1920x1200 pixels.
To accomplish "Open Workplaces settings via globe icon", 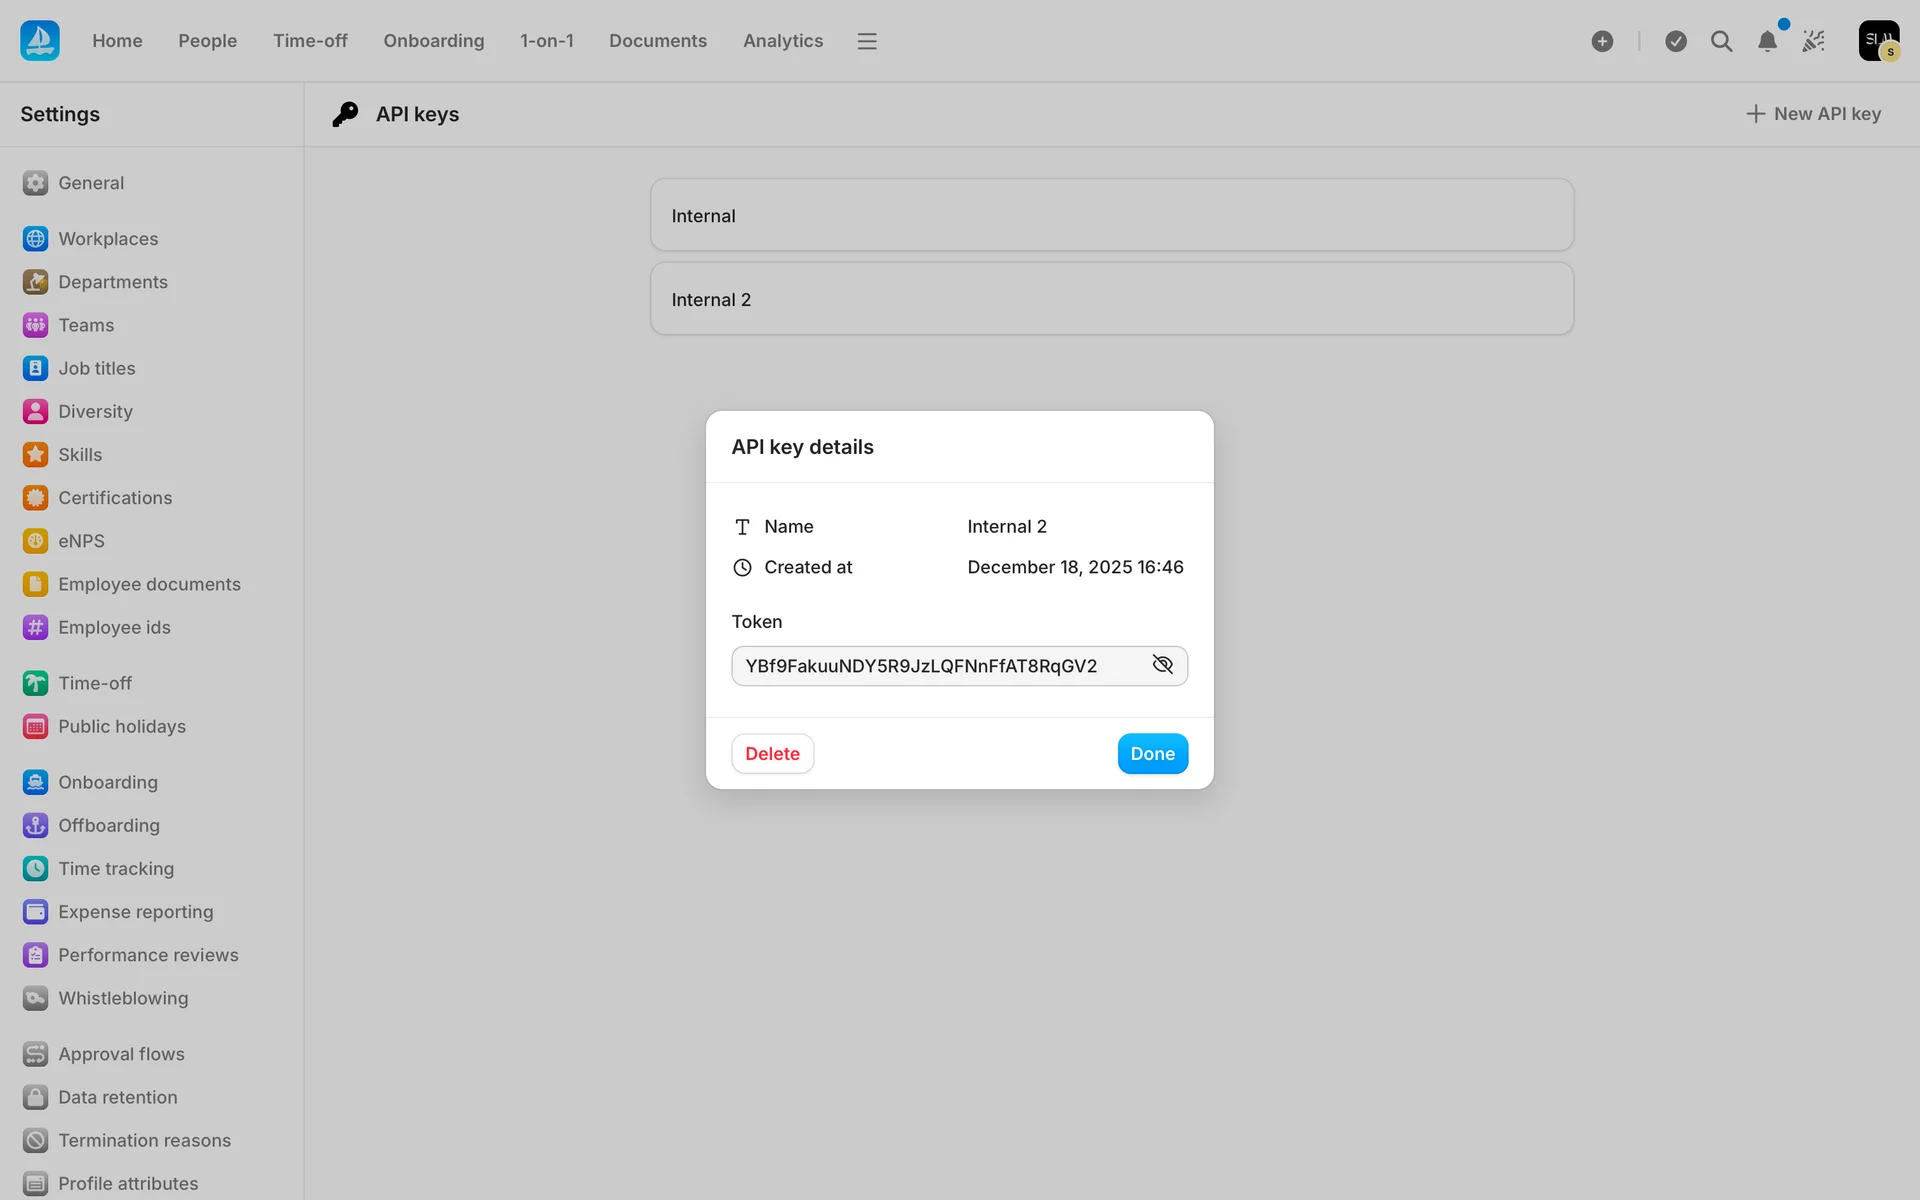I will pyautogui.click(x=36, y=239).
